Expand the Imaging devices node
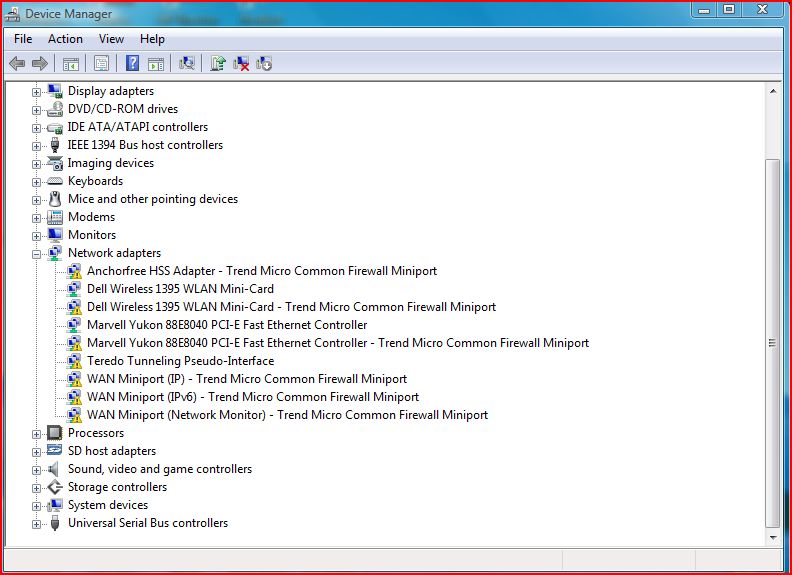The height and width of the screenshot is (575, 792). (36, 164)
